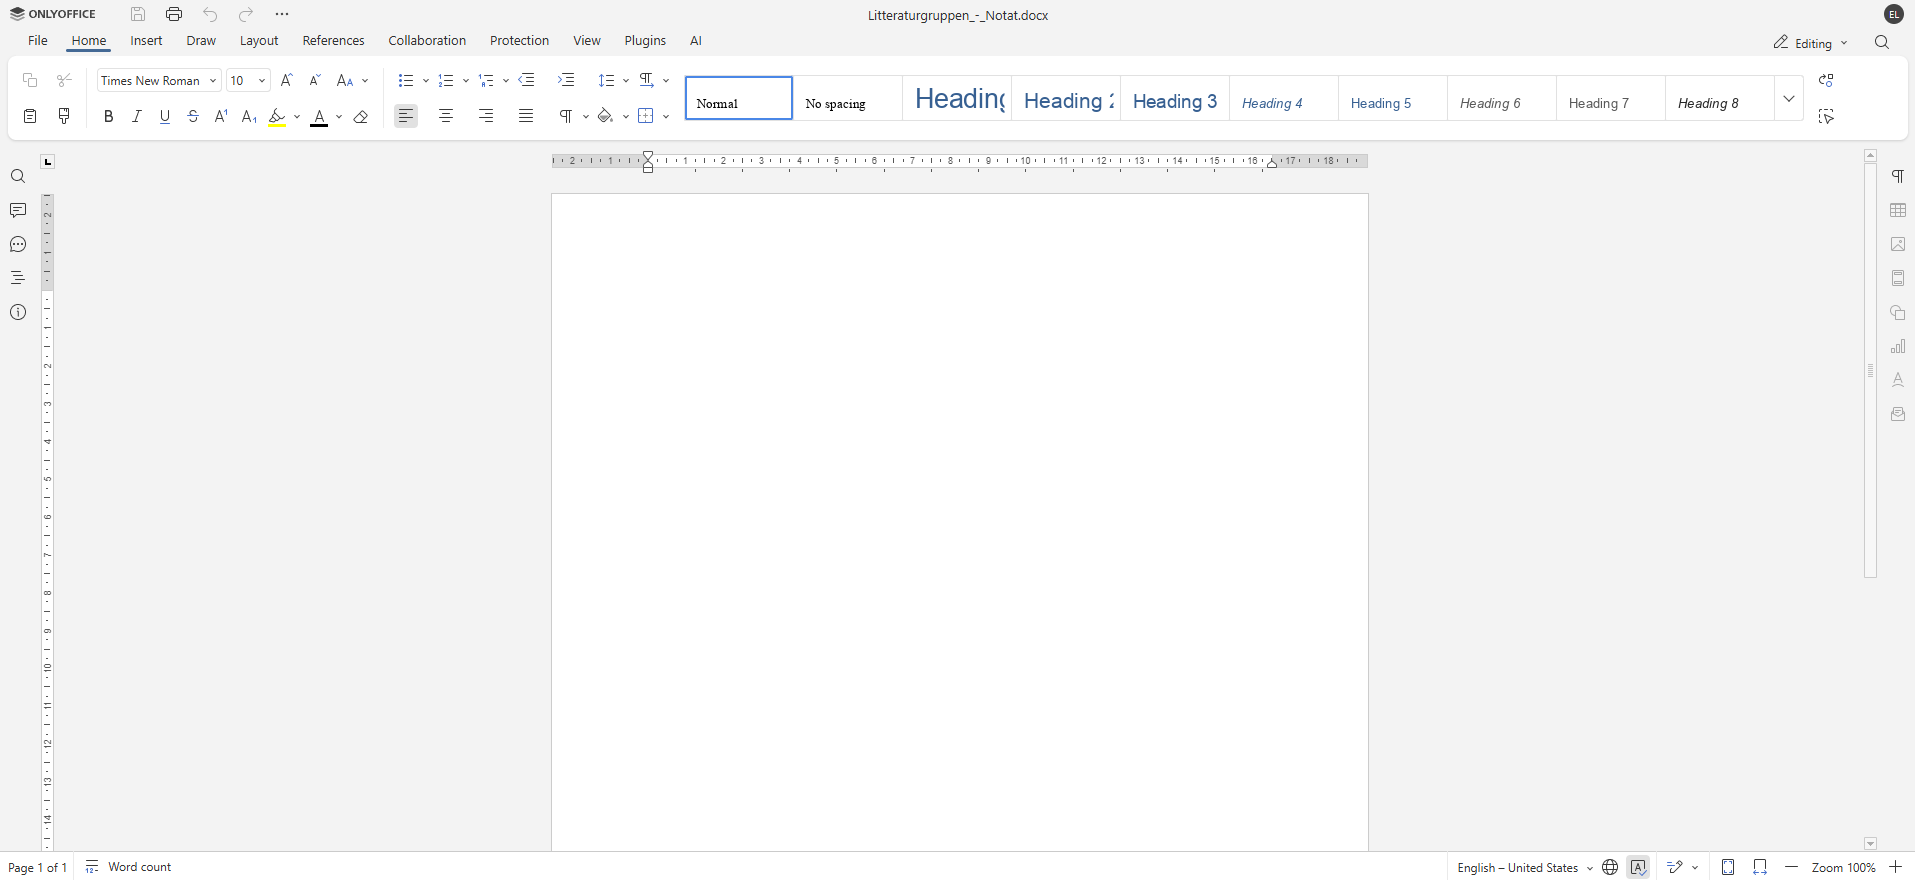Toggle Bold formatting
The image size is (1915, 880).
pyautogui.click(x=109, y=117)
